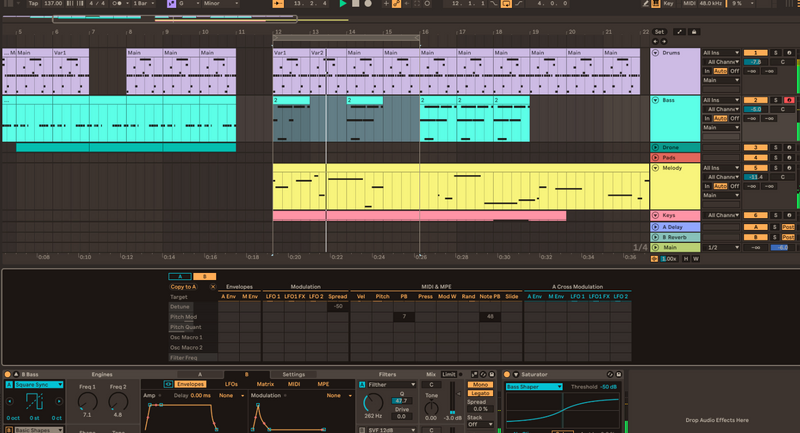The width and height of the screenshot is (800, 433).
Task: Click the modulation visualization eye icon
Action: coord(168,384)
